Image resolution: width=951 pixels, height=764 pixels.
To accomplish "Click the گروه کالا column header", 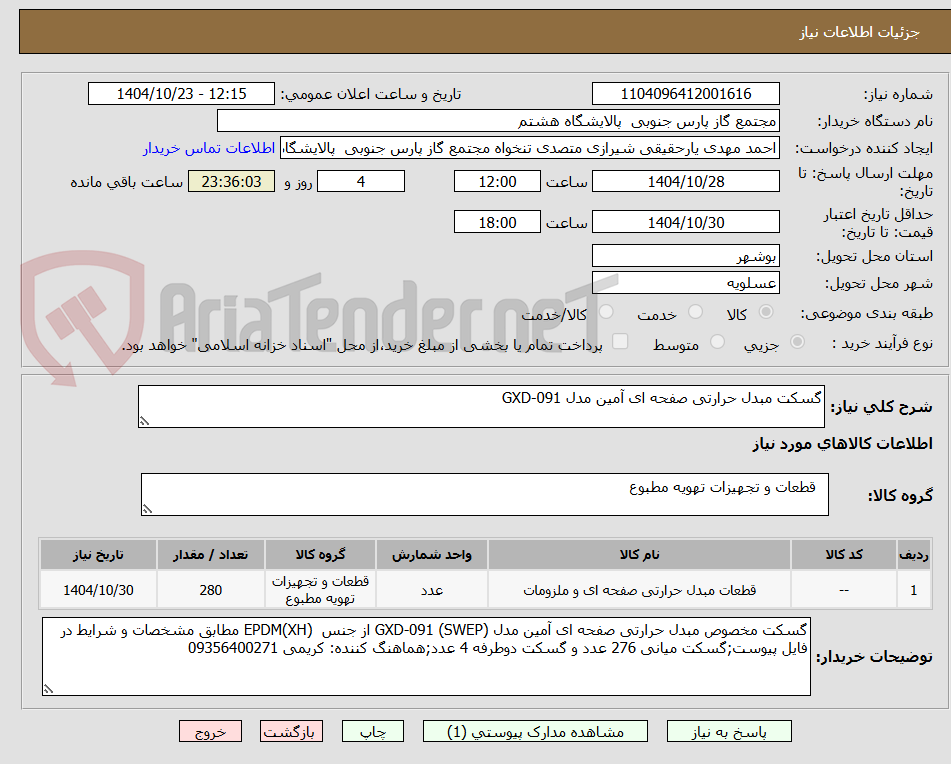I will click(320, 554).
